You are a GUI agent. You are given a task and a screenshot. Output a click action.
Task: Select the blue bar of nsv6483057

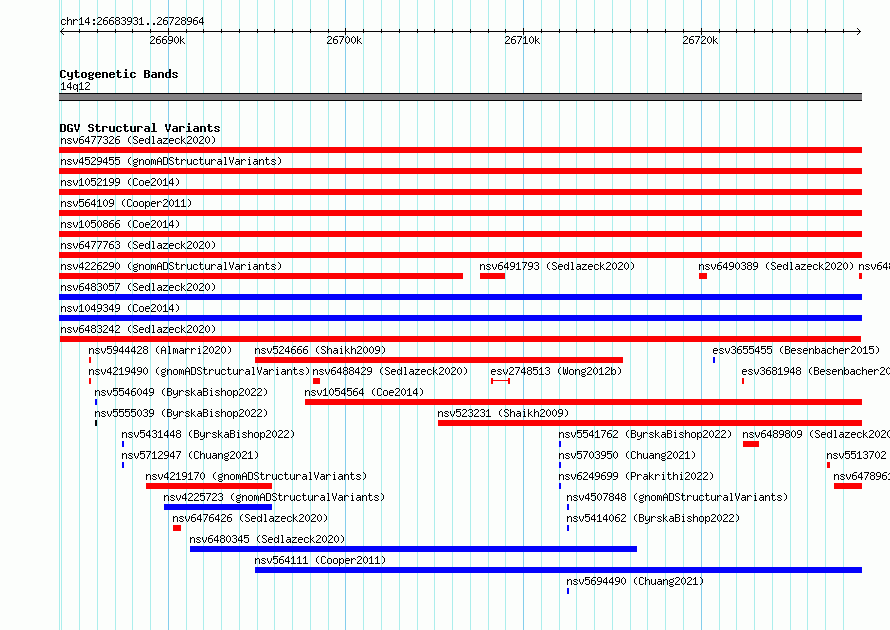tap(460, 297)
